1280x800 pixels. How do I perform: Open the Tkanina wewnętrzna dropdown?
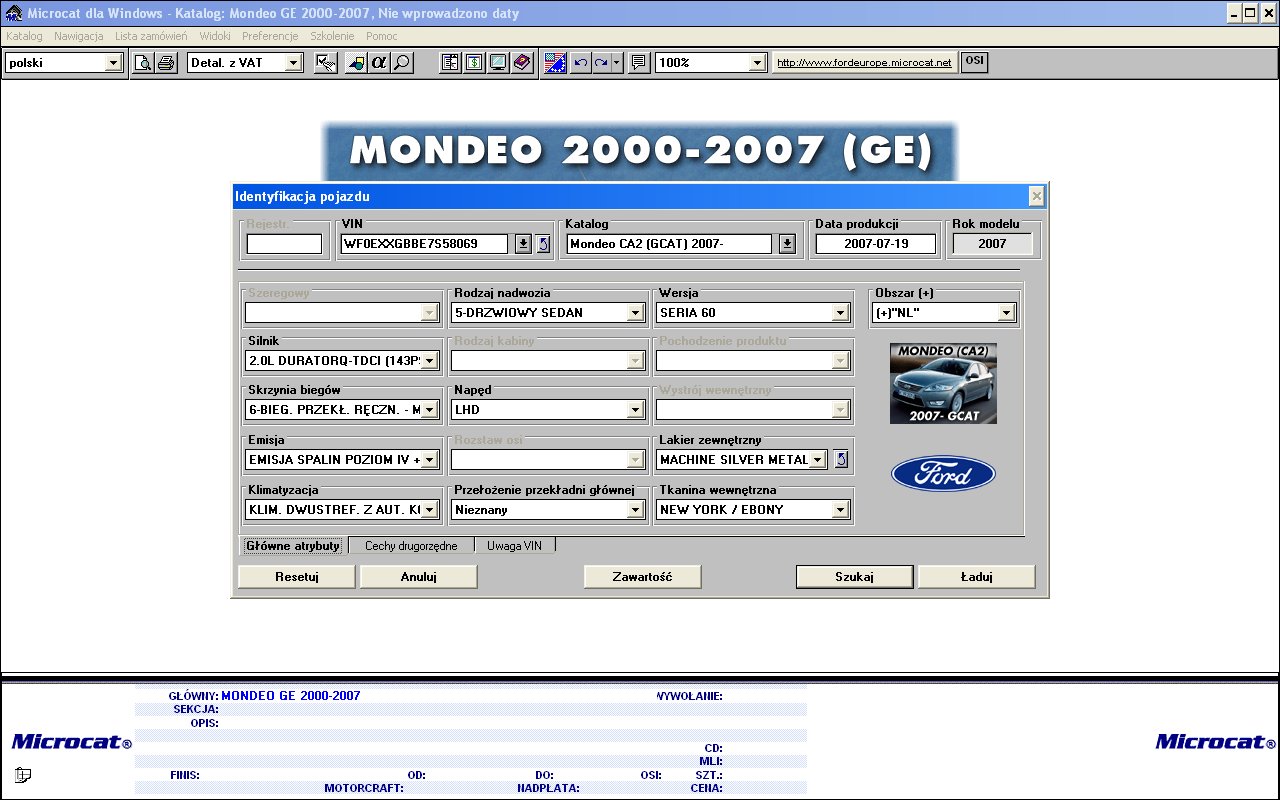pyautogui.click(x=840, y=510)
